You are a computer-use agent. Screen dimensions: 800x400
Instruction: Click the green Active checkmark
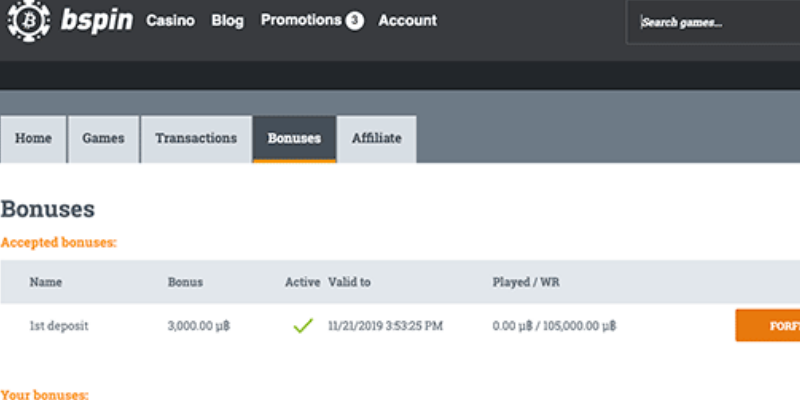click(x=302, y=325)
